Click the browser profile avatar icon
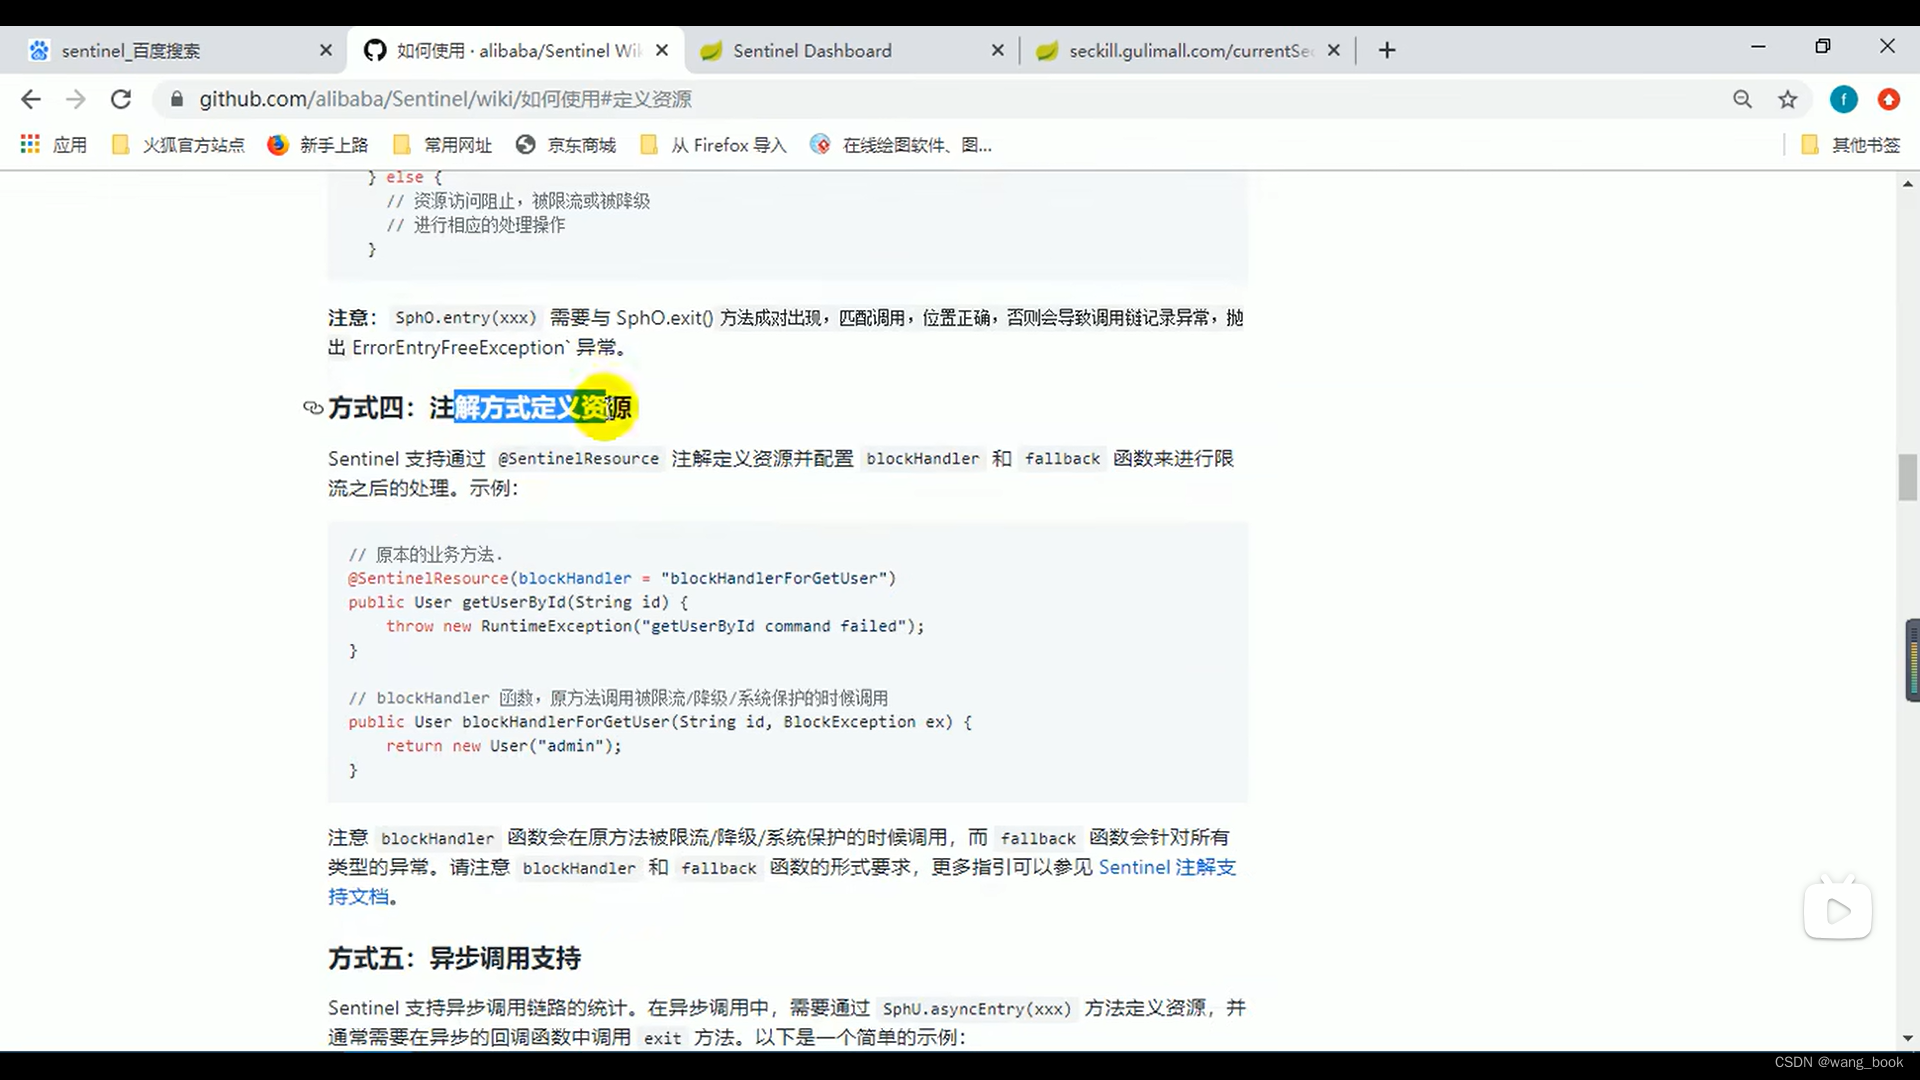1920x1080 pixels. 1844,99
